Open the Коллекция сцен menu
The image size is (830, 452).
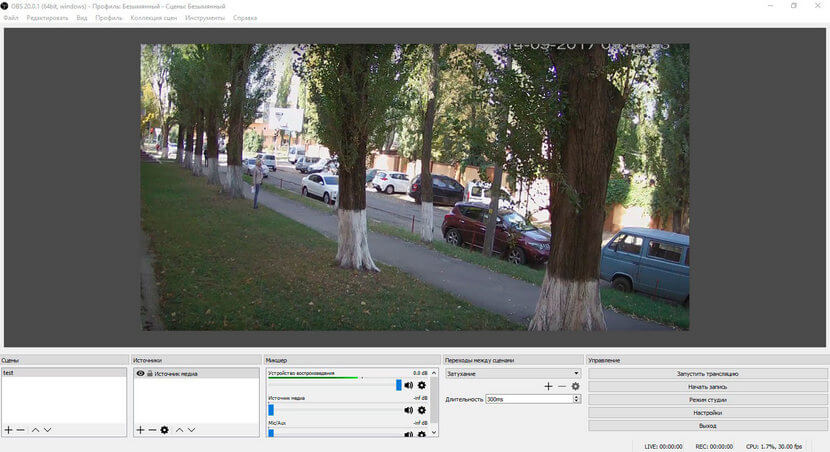(x=154, y=18)
